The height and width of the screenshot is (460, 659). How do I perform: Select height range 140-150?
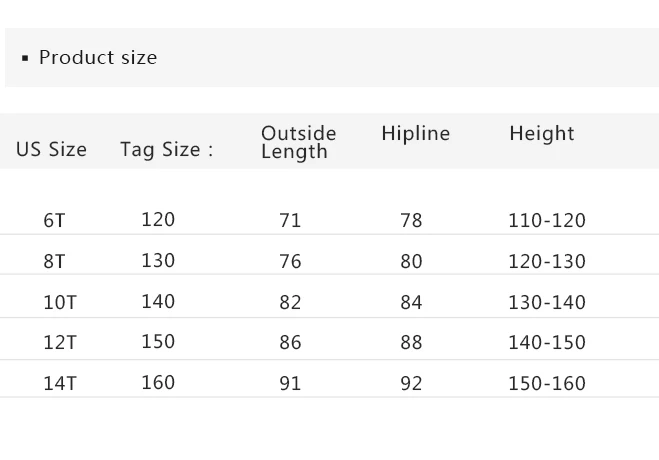(x=546, y=343)
